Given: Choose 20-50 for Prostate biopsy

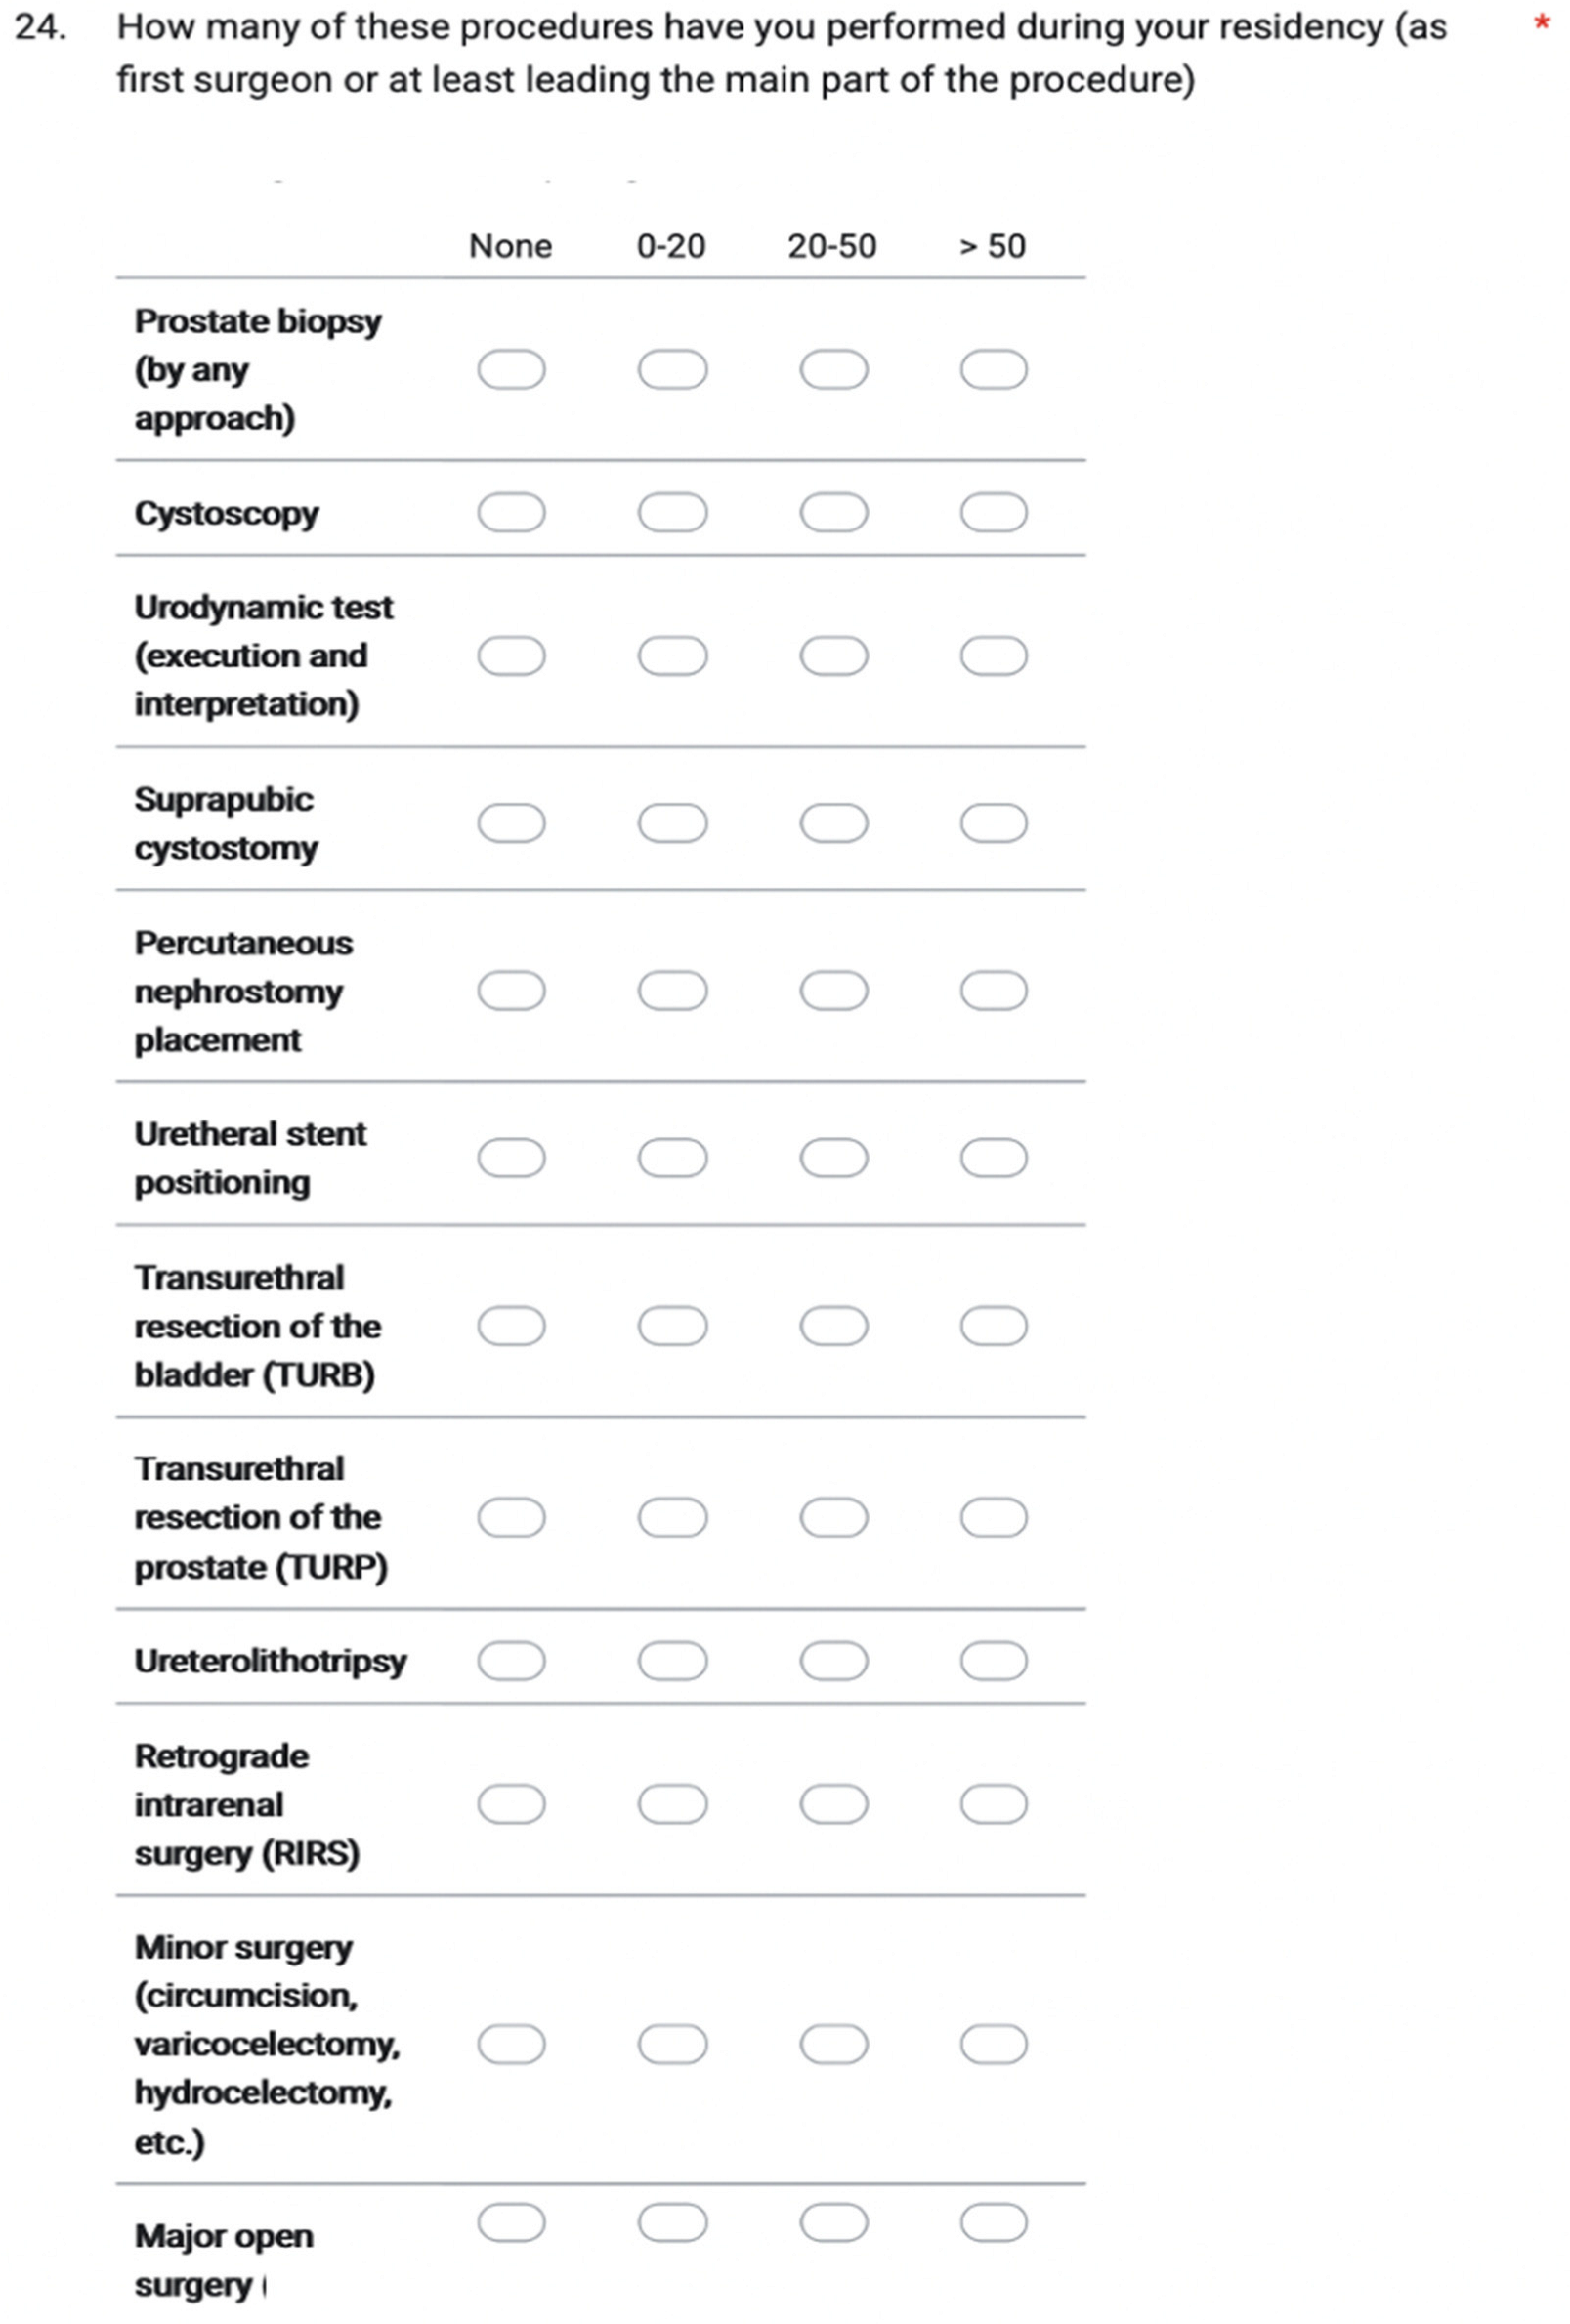Looking at the screenshot, I should [833, 370].
